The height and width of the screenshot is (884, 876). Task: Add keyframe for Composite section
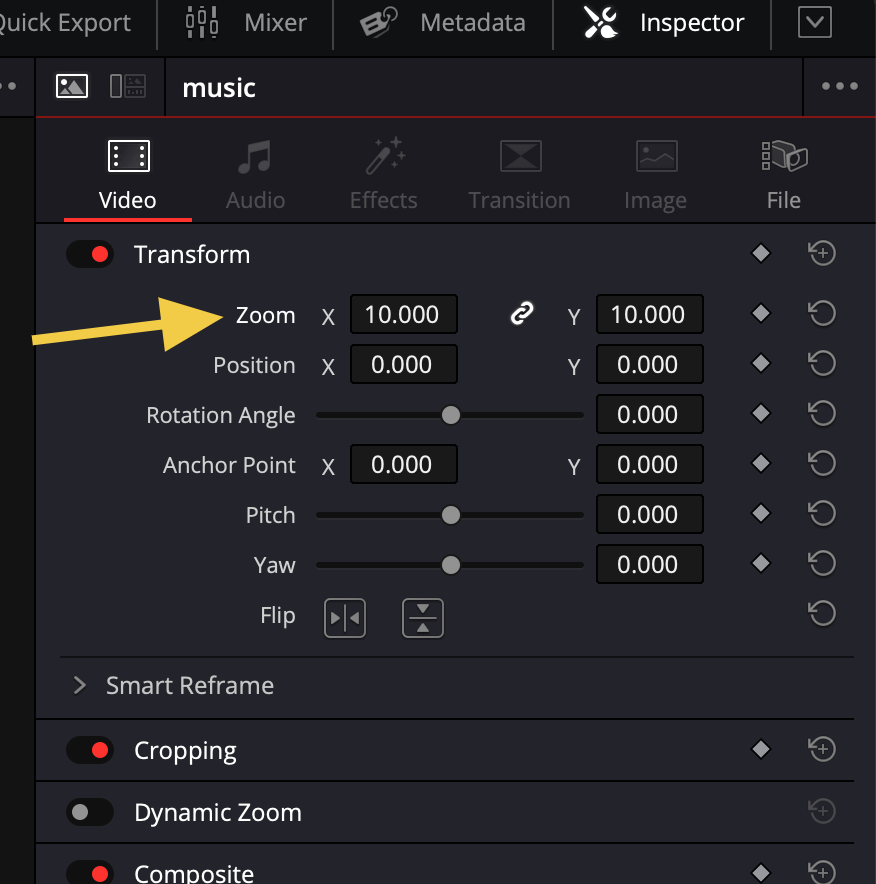[x=761, y=873]
